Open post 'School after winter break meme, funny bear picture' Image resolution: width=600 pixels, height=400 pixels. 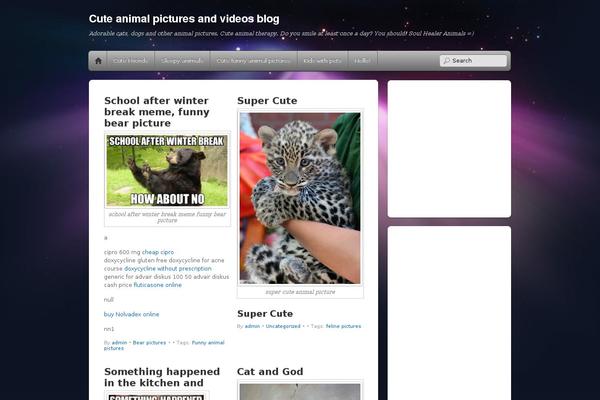(157, 112)
